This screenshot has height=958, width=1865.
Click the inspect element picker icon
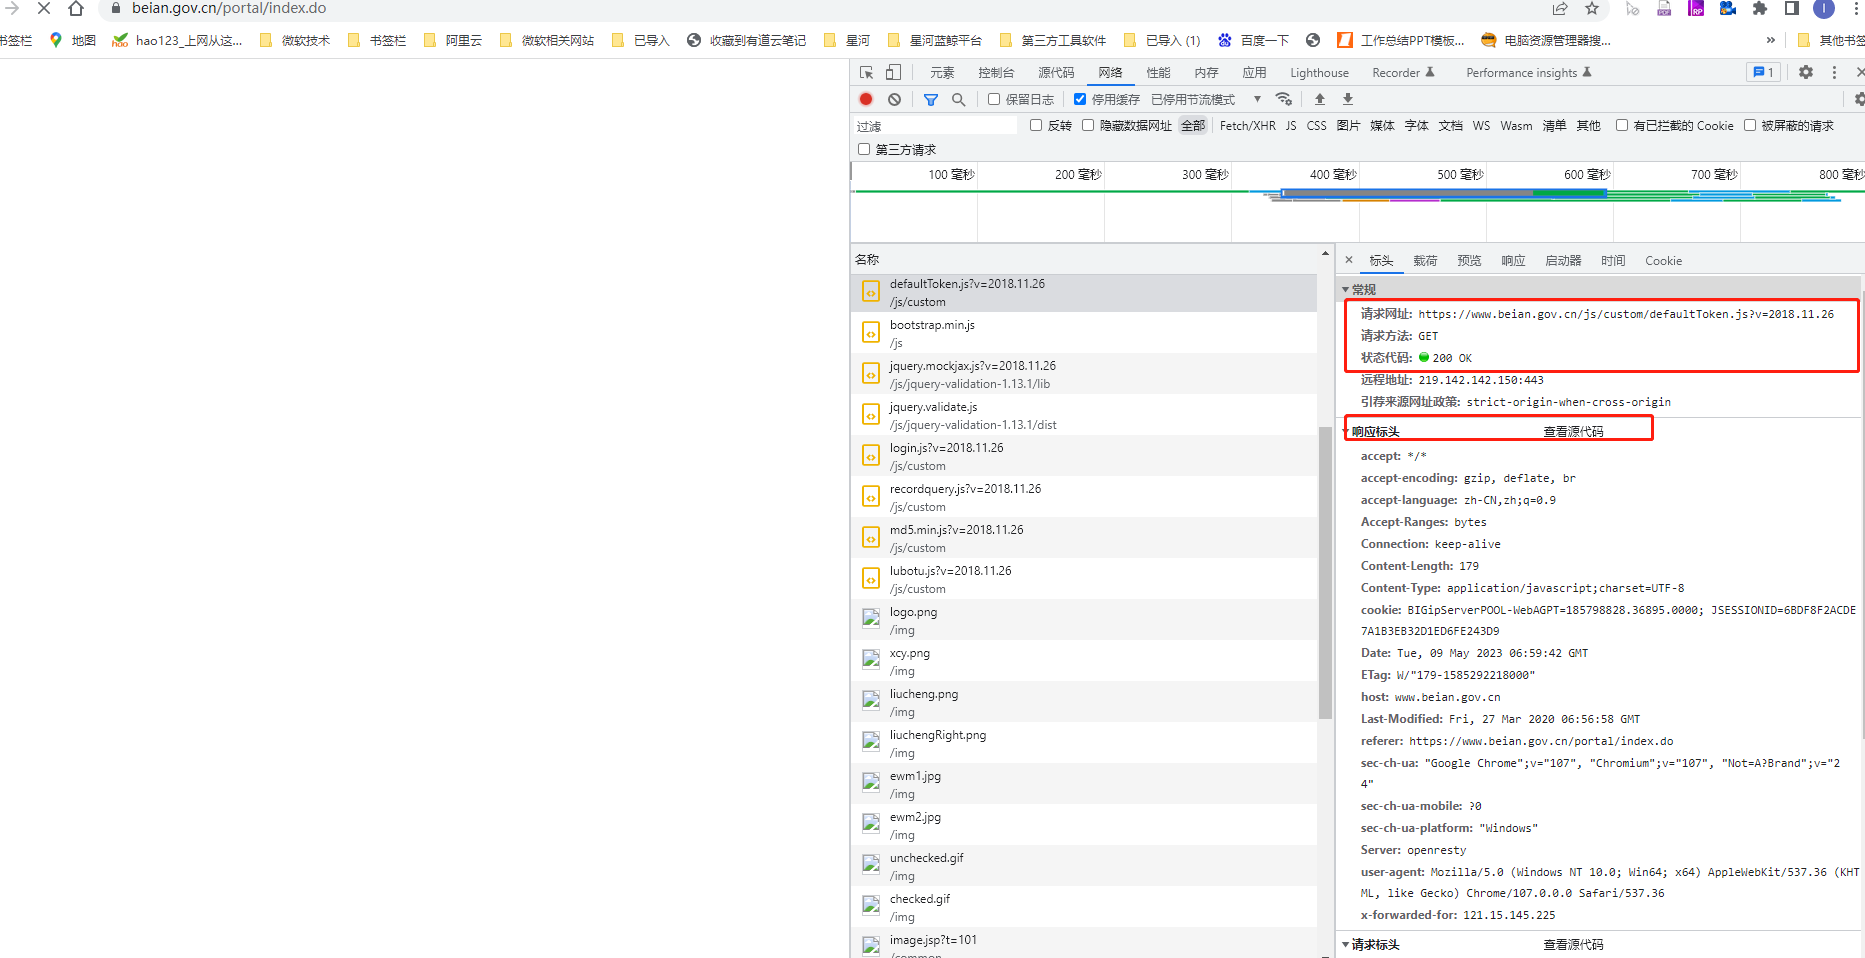(x=866, y=72)
